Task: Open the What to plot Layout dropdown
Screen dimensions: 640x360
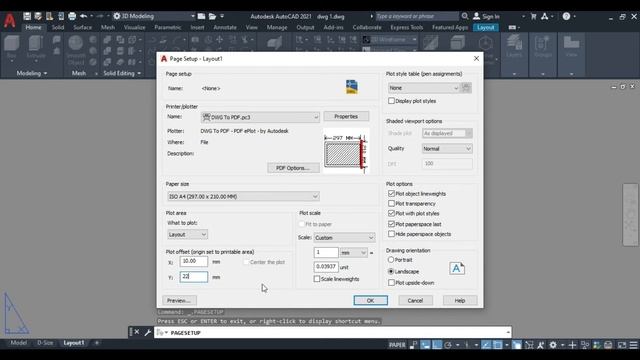Action: point(187,235)
